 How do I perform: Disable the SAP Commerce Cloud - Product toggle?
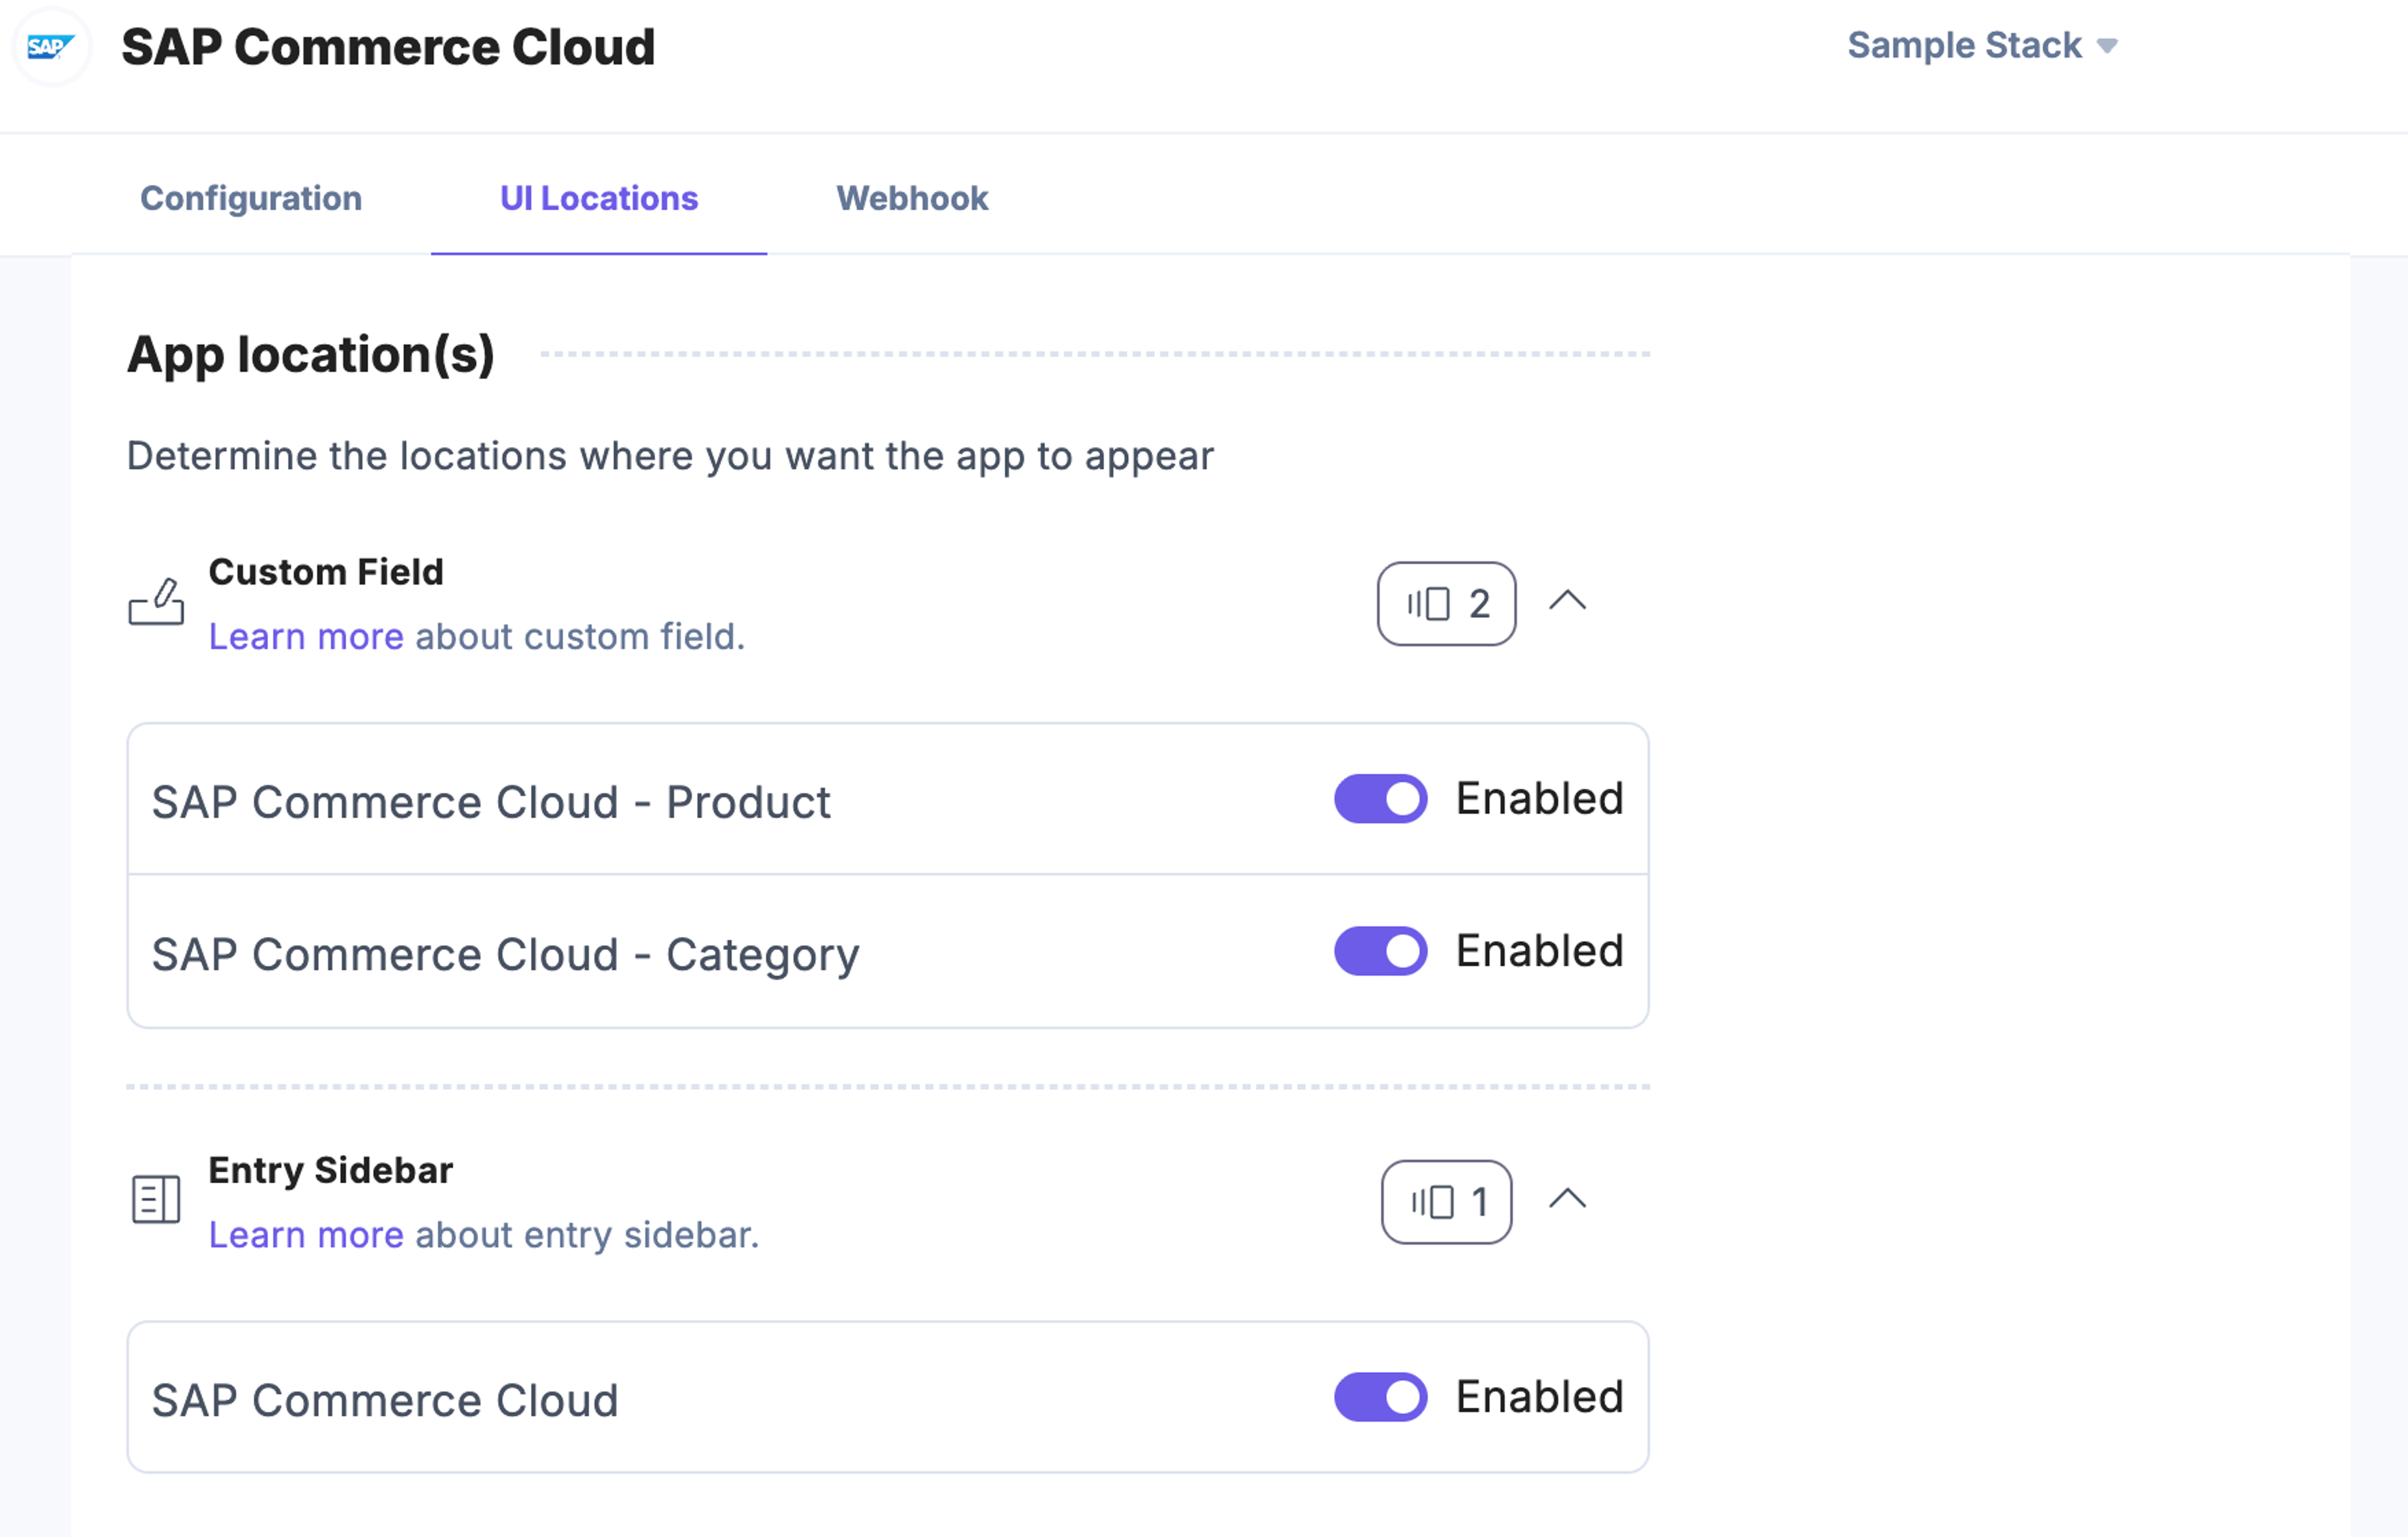pyautogui.click(x=1380, y=799)
